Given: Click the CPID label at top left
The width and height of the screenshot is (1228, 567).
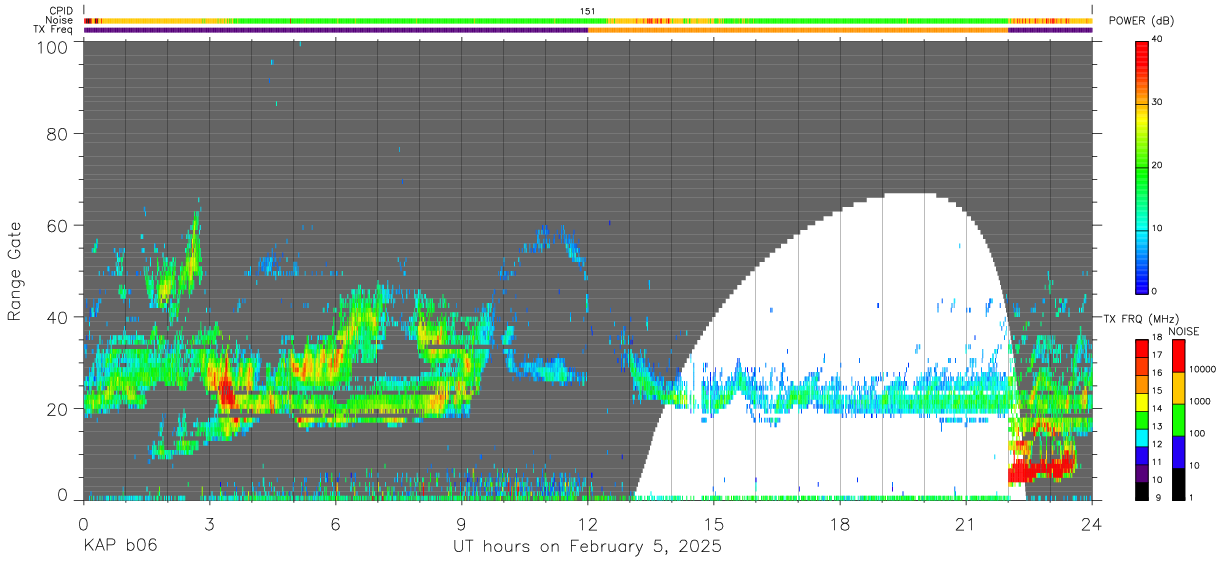Looking at the screenshot, I should (61, 11).
